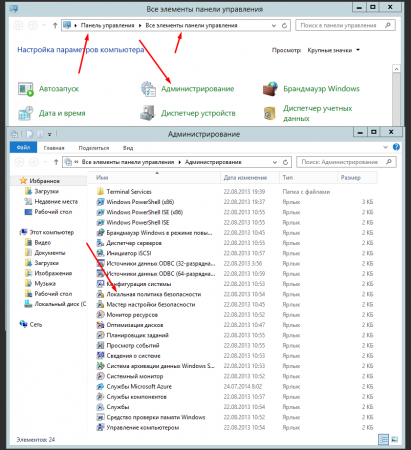411x450 pixels.
Task: Sort by the Размер column header
Action: (x=358, y=178)
